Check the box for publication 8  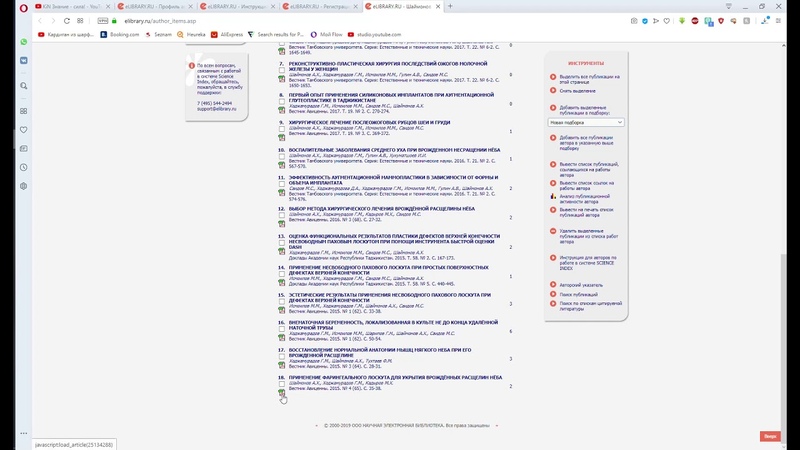[282, 101]
